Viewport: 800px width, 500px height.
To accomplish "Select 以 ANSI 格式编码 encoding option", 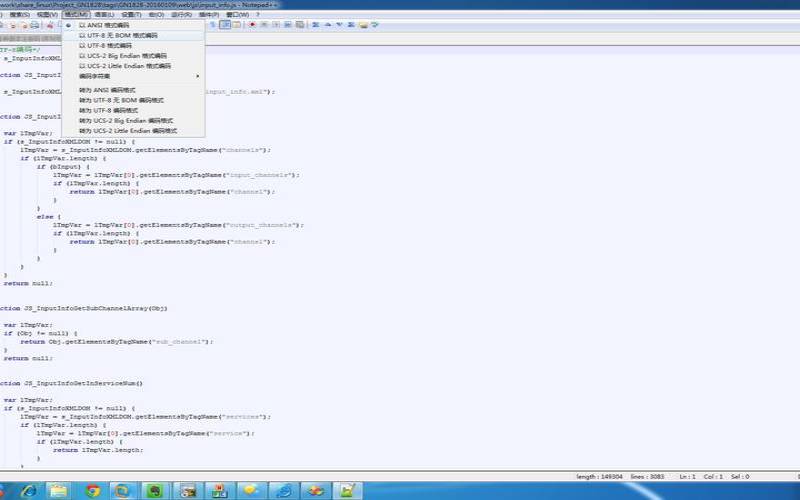I will point(134,25).
